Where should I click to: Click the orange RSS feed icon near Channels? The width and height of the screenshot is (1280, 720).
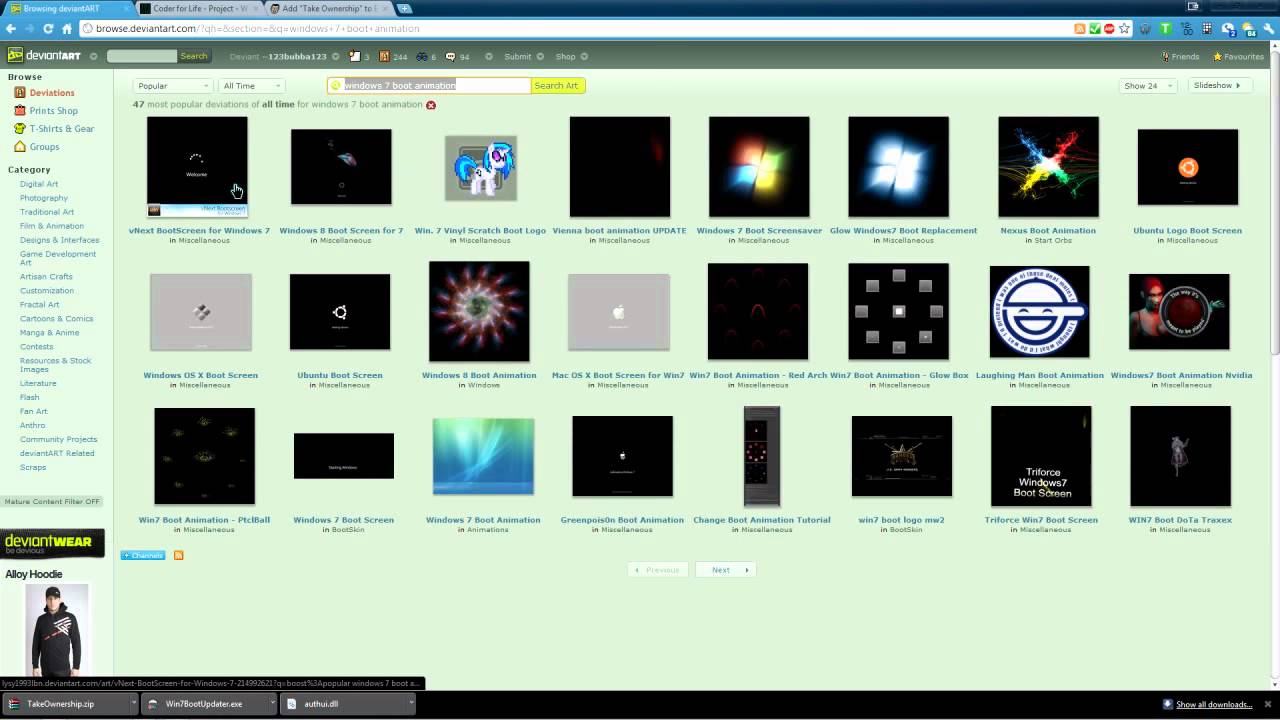178,555
